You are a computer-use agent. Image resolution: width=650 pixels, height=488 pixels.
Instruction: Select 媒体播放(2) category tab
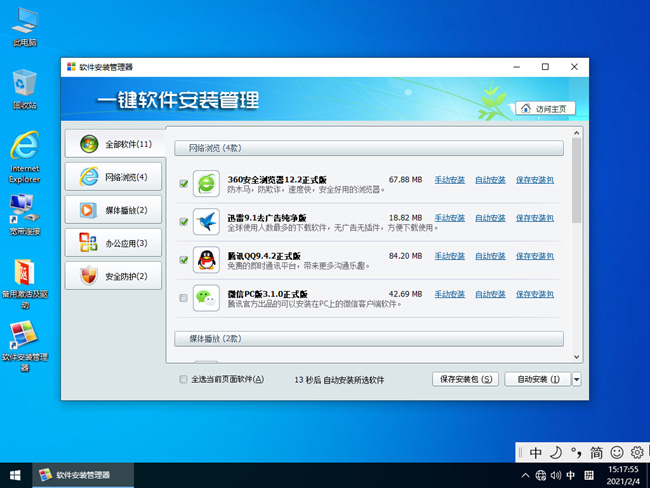click(x=113, y=210)
